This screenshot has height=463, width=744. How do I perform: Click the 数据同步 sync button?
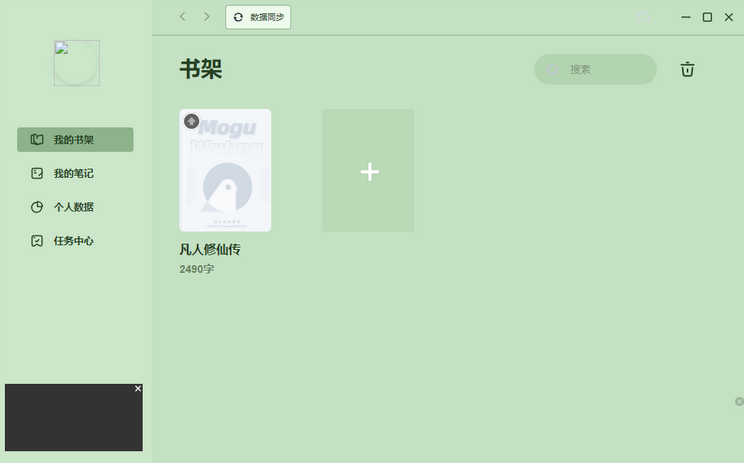(258, 17)
